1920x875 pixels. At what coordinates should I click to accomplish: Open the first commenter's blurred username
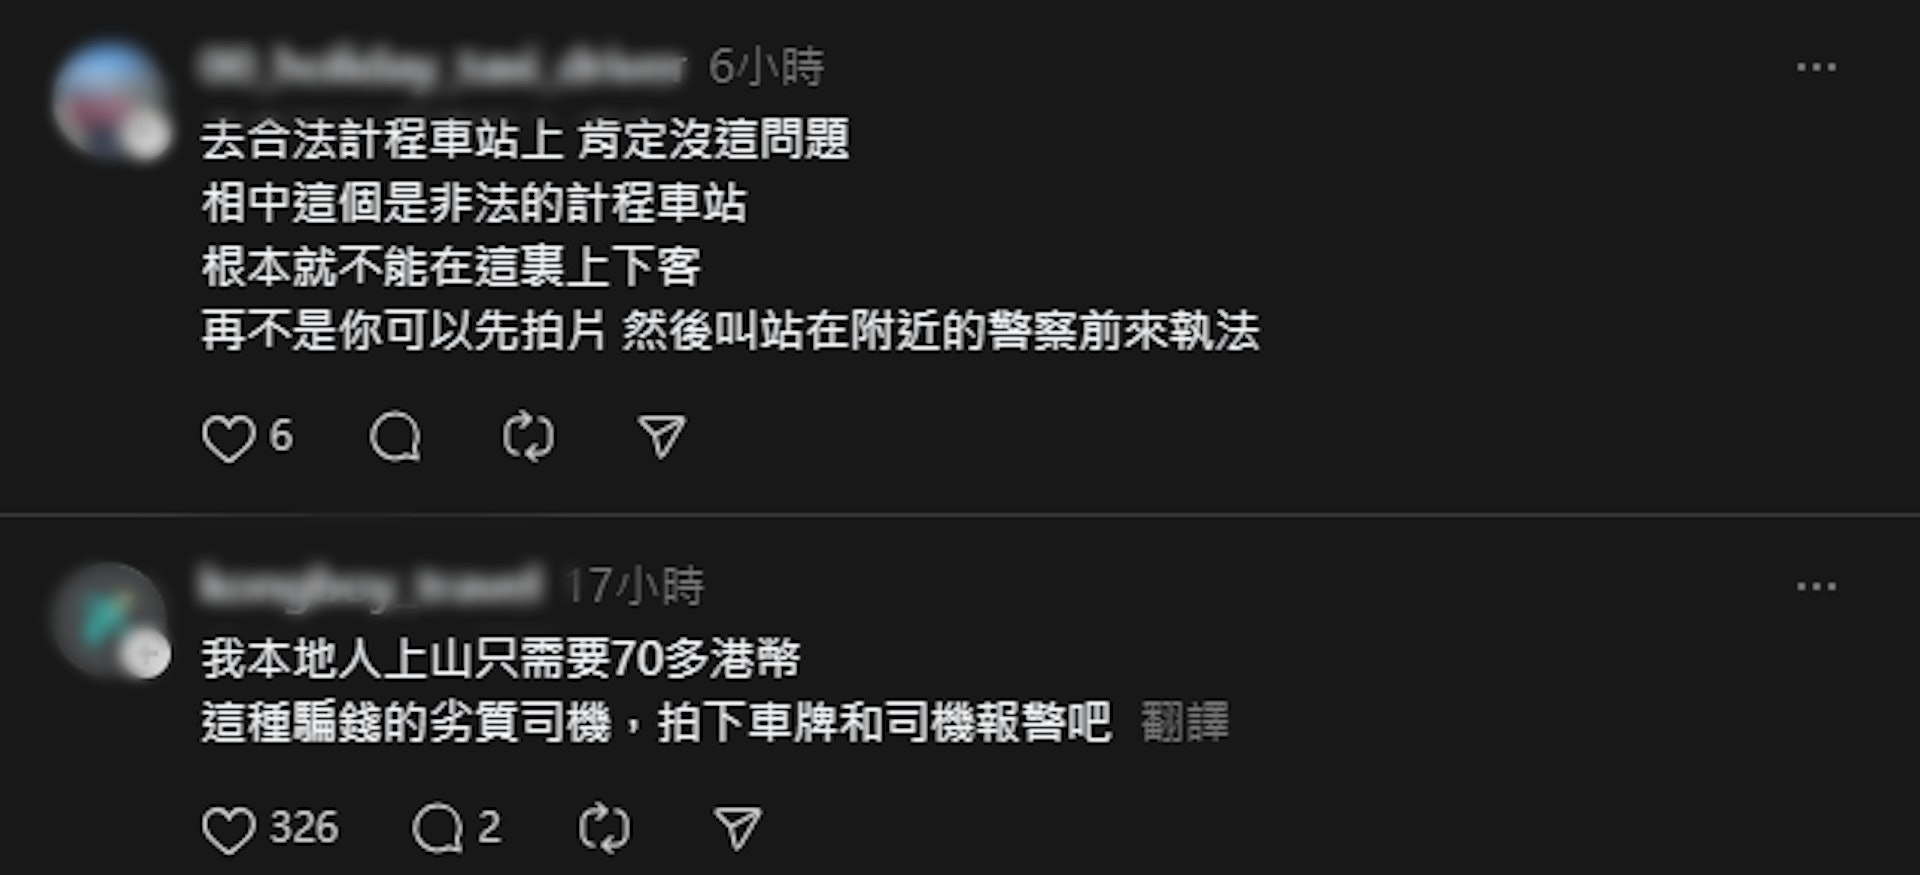click(442, 67)
